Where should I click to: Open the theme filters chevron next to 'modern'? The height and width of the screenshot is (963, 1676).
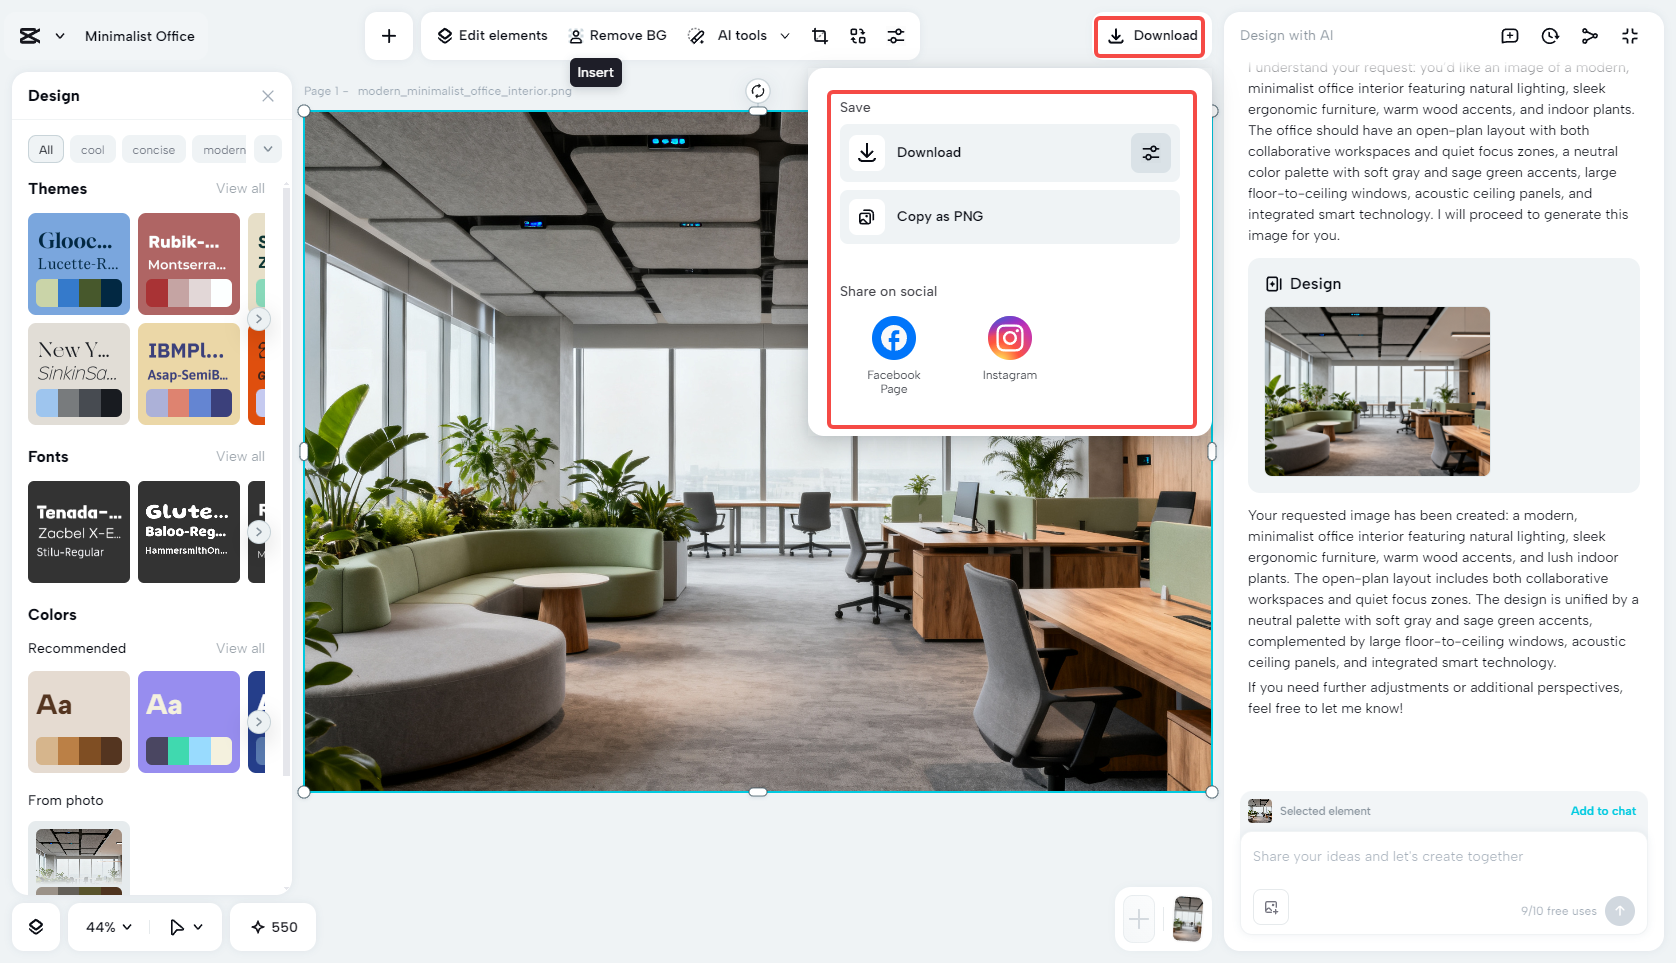(x=267, y=149)
